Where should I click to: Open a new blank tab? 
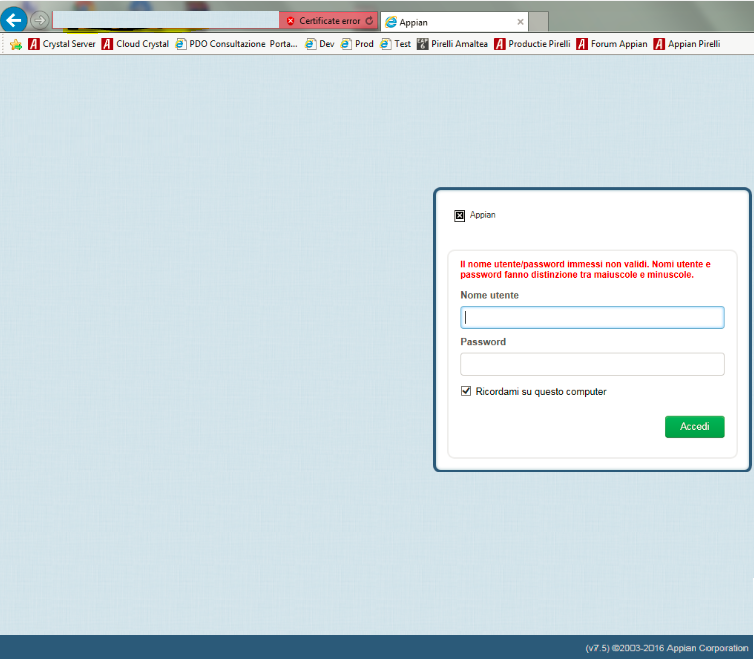click(539, 22)
